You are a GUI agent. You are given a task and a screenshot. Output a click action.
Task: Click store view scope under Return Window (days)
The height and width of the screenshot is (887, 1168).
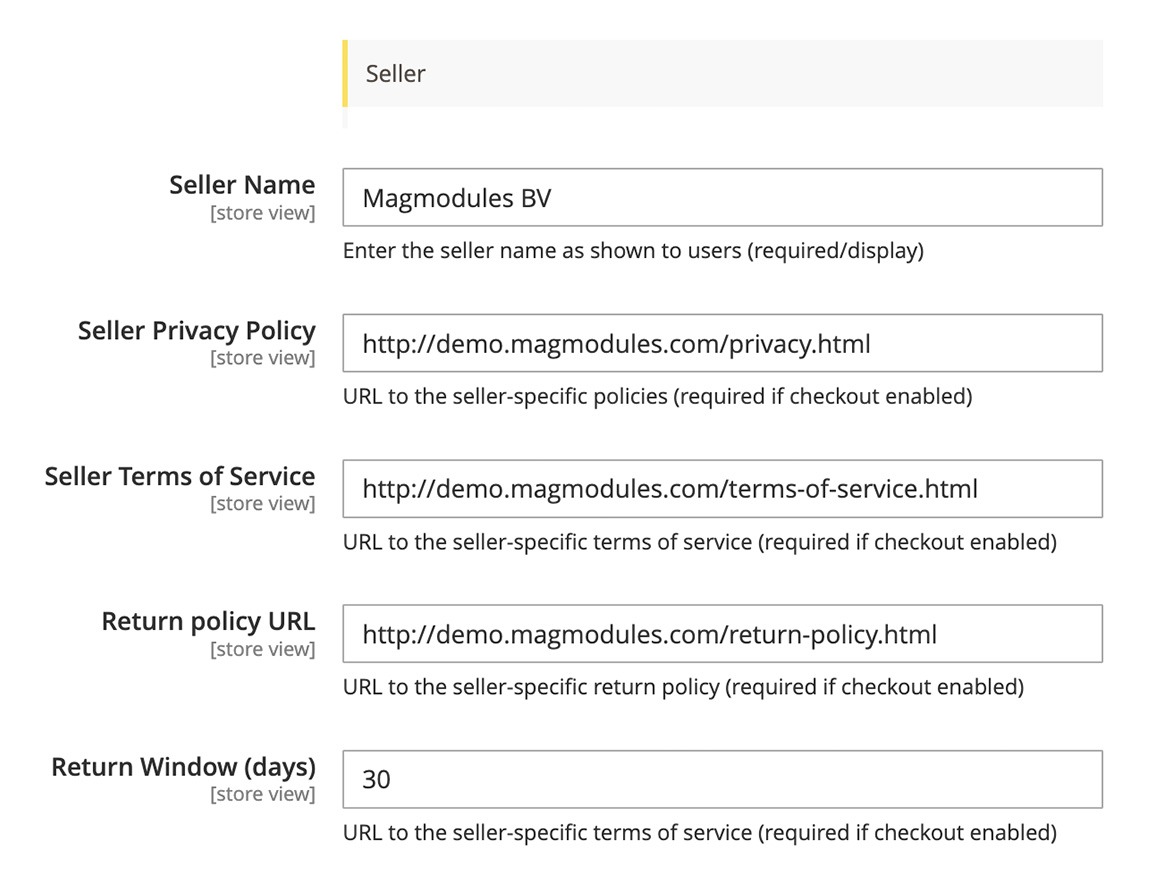click(262, 794)
